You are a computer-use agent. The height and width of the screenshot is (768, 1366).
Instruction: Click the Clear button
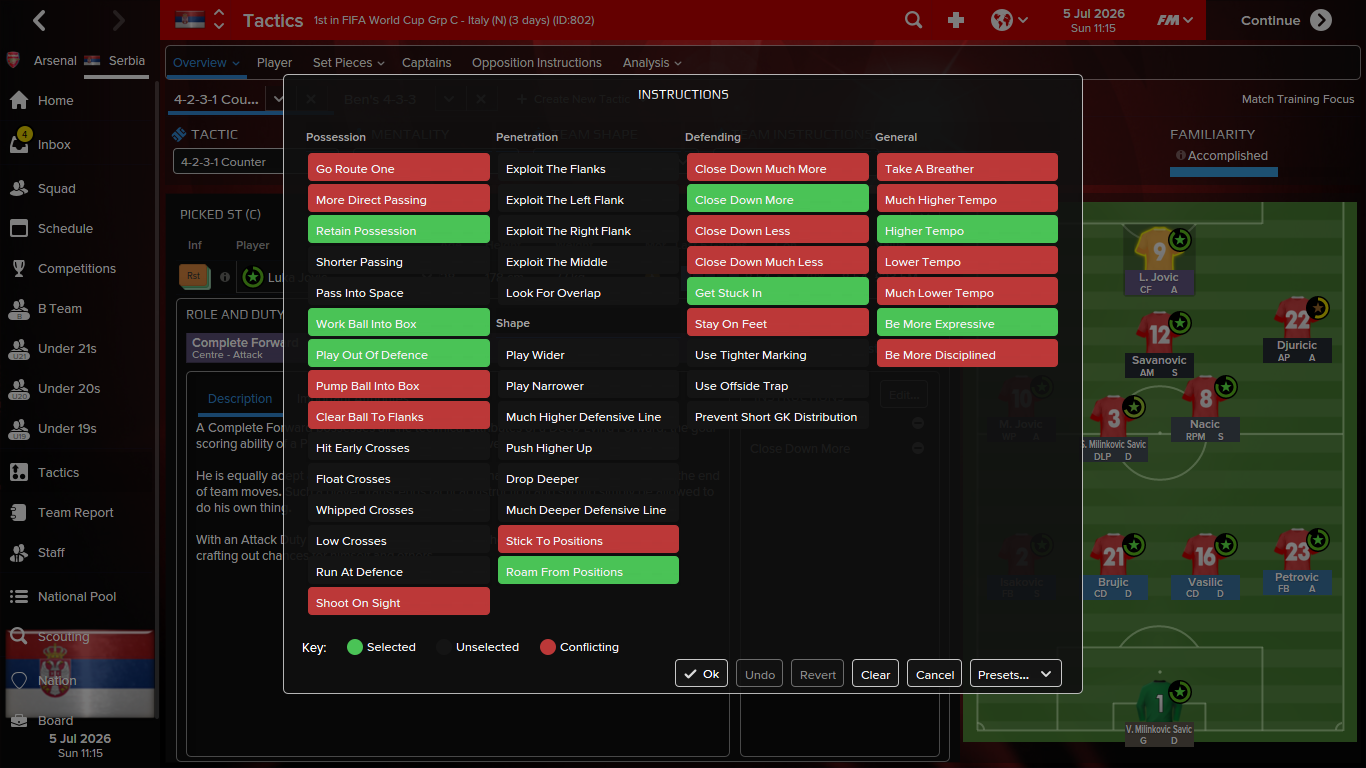point(875,674)
